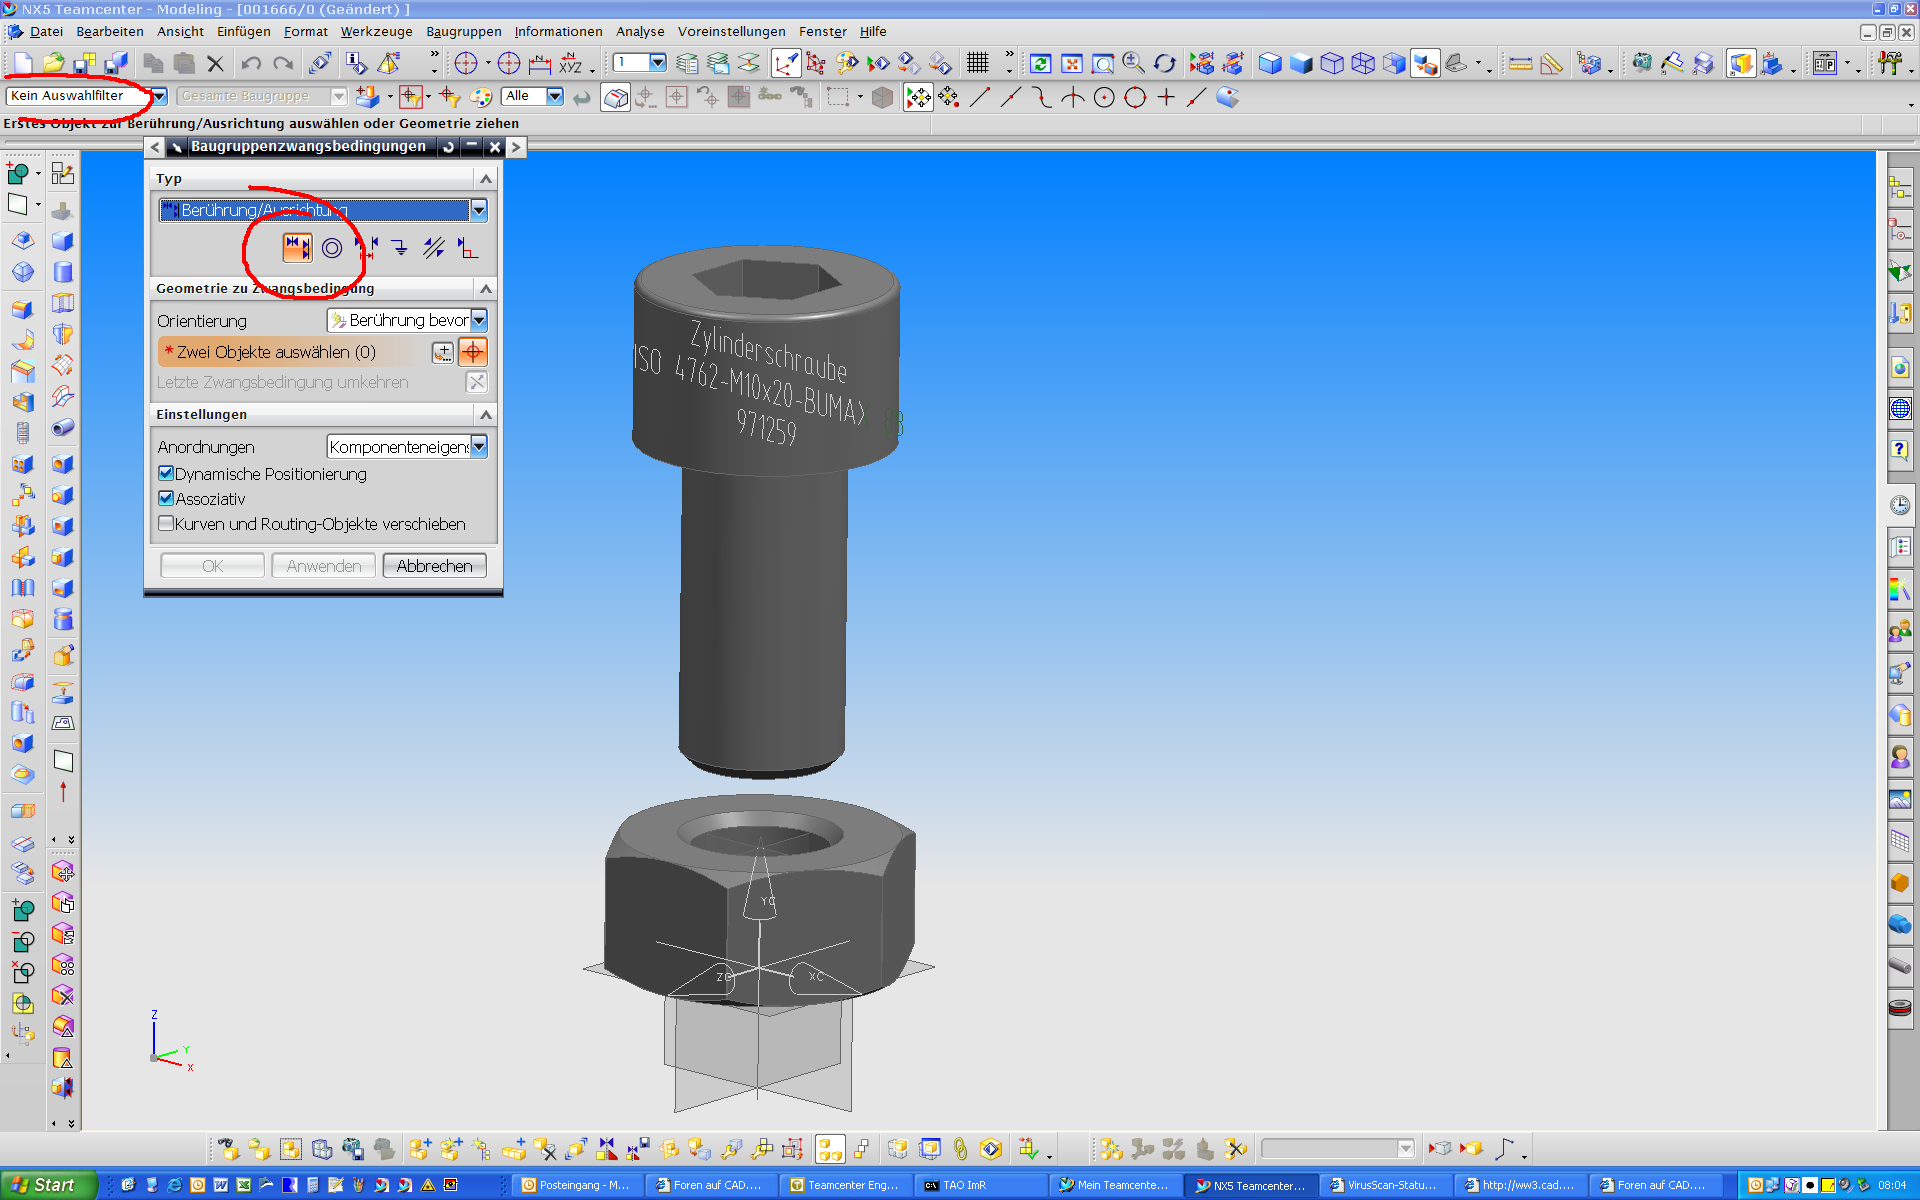The height and width of the screenshot is (1200, 1920).
Task: Click the color palette icon in selection bar
Action: tap(481, 97)
